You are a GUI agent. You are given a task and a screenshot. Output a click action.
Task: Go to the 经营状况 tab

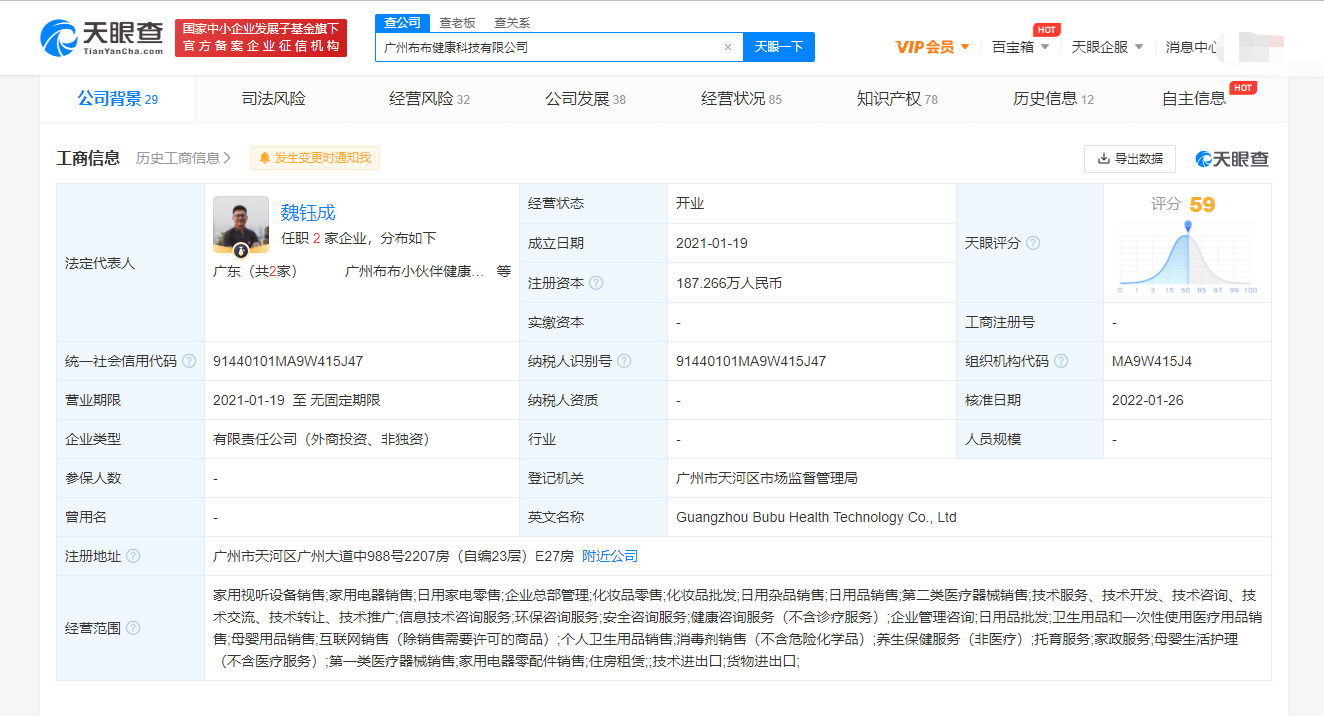pos(741,99)
